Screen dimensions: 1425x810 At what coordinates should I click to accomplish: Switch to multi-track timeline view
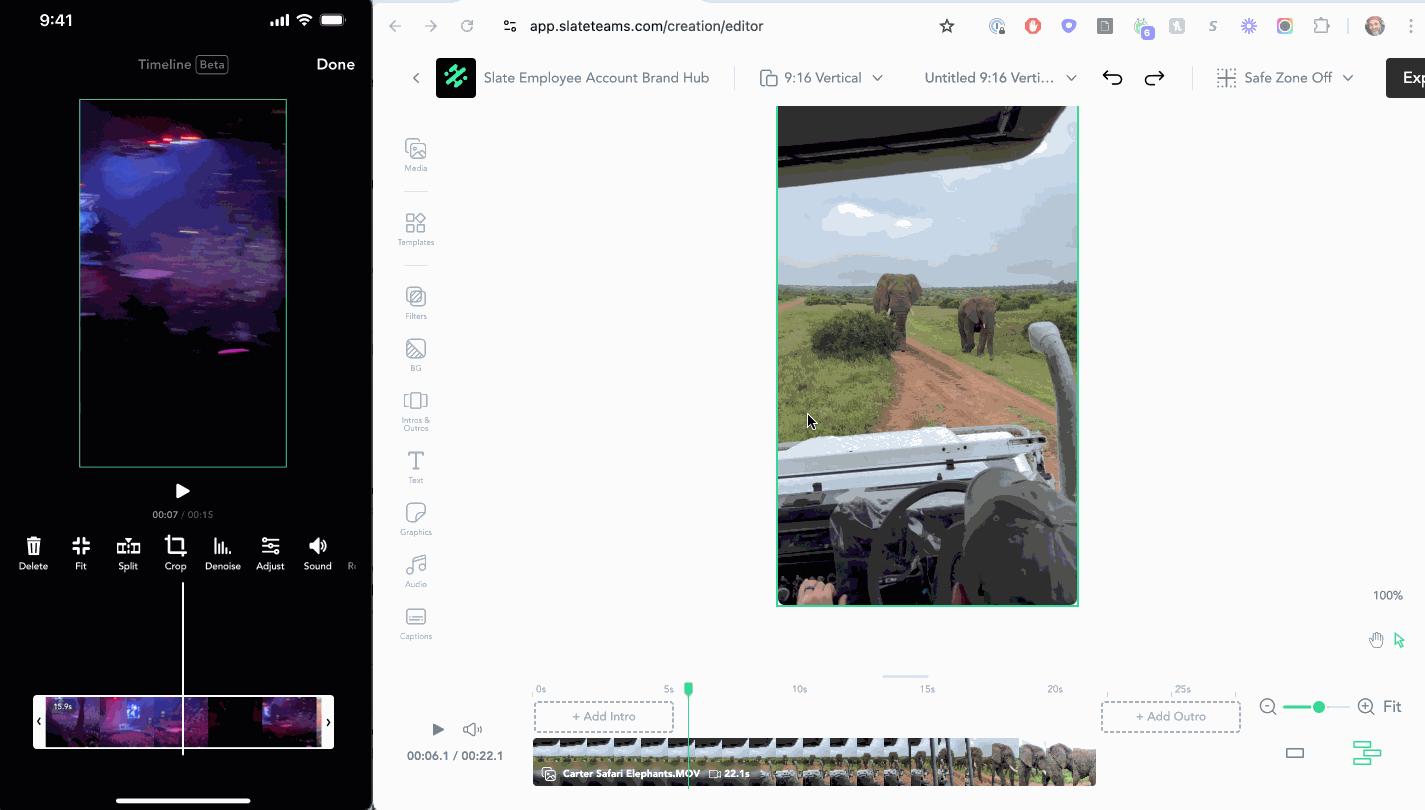(1366, 753)
